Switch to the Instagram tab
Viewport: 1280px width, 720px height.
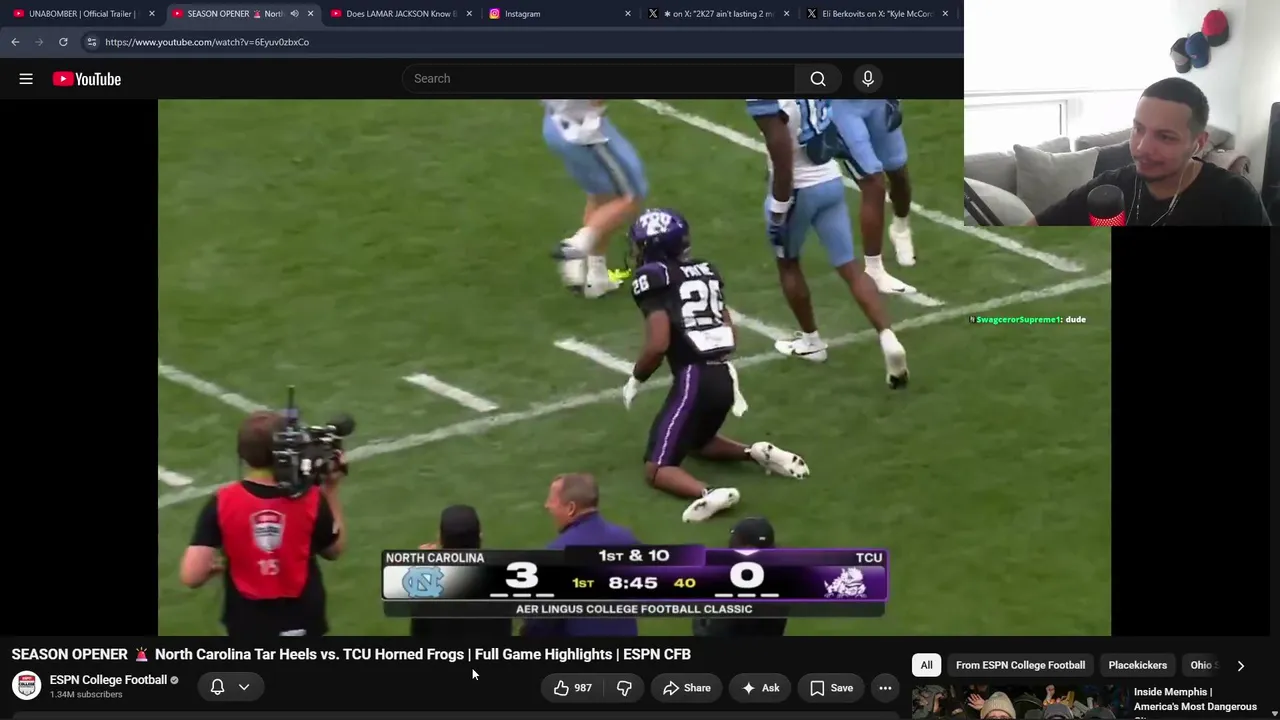558,14
